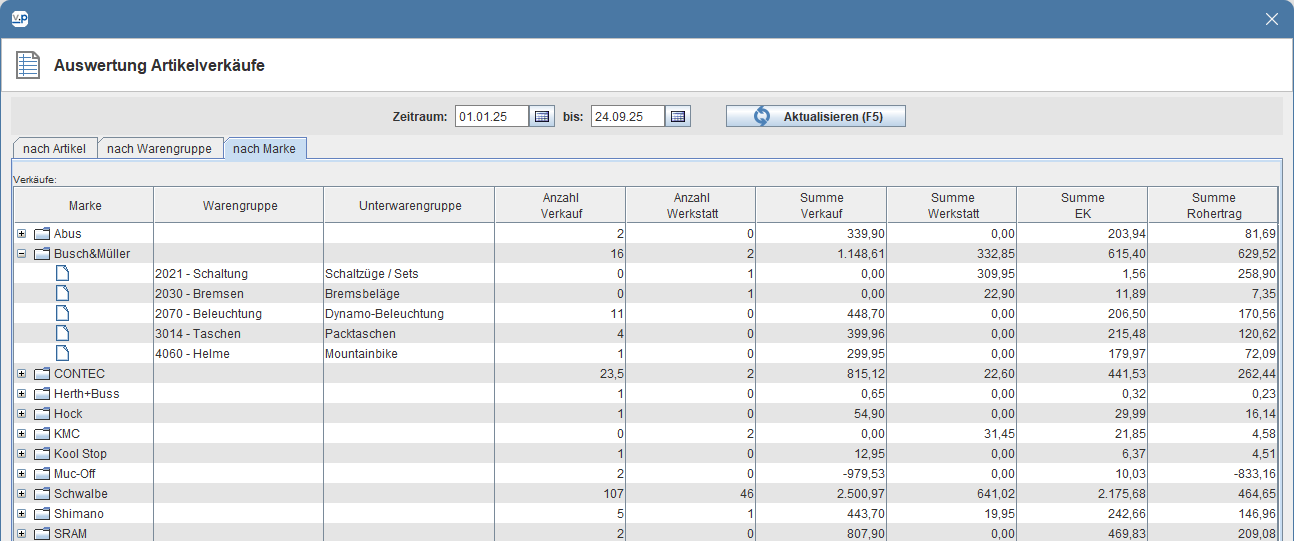
Task: Sort by the Anzahl Werkstatt column header
Action: tap(691, 205)
